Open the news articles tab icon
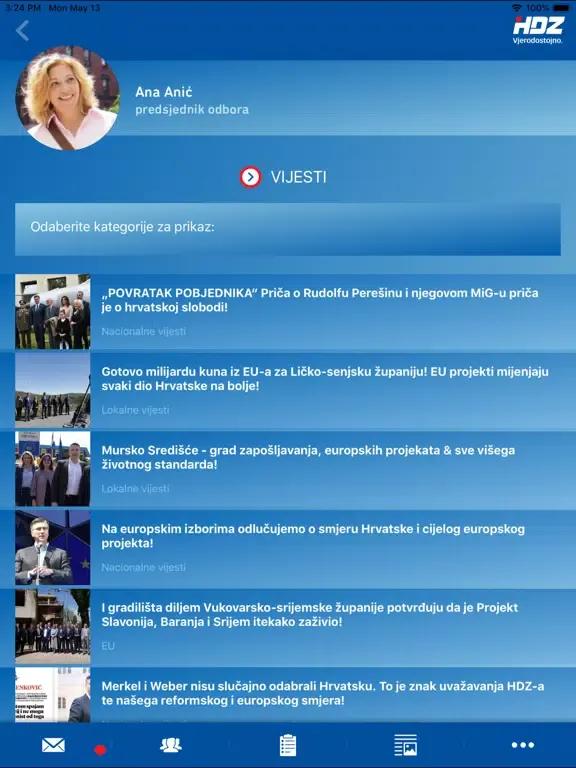Viewport: 576px width, 768px height. pyautogui.click(x=406, y=745)
